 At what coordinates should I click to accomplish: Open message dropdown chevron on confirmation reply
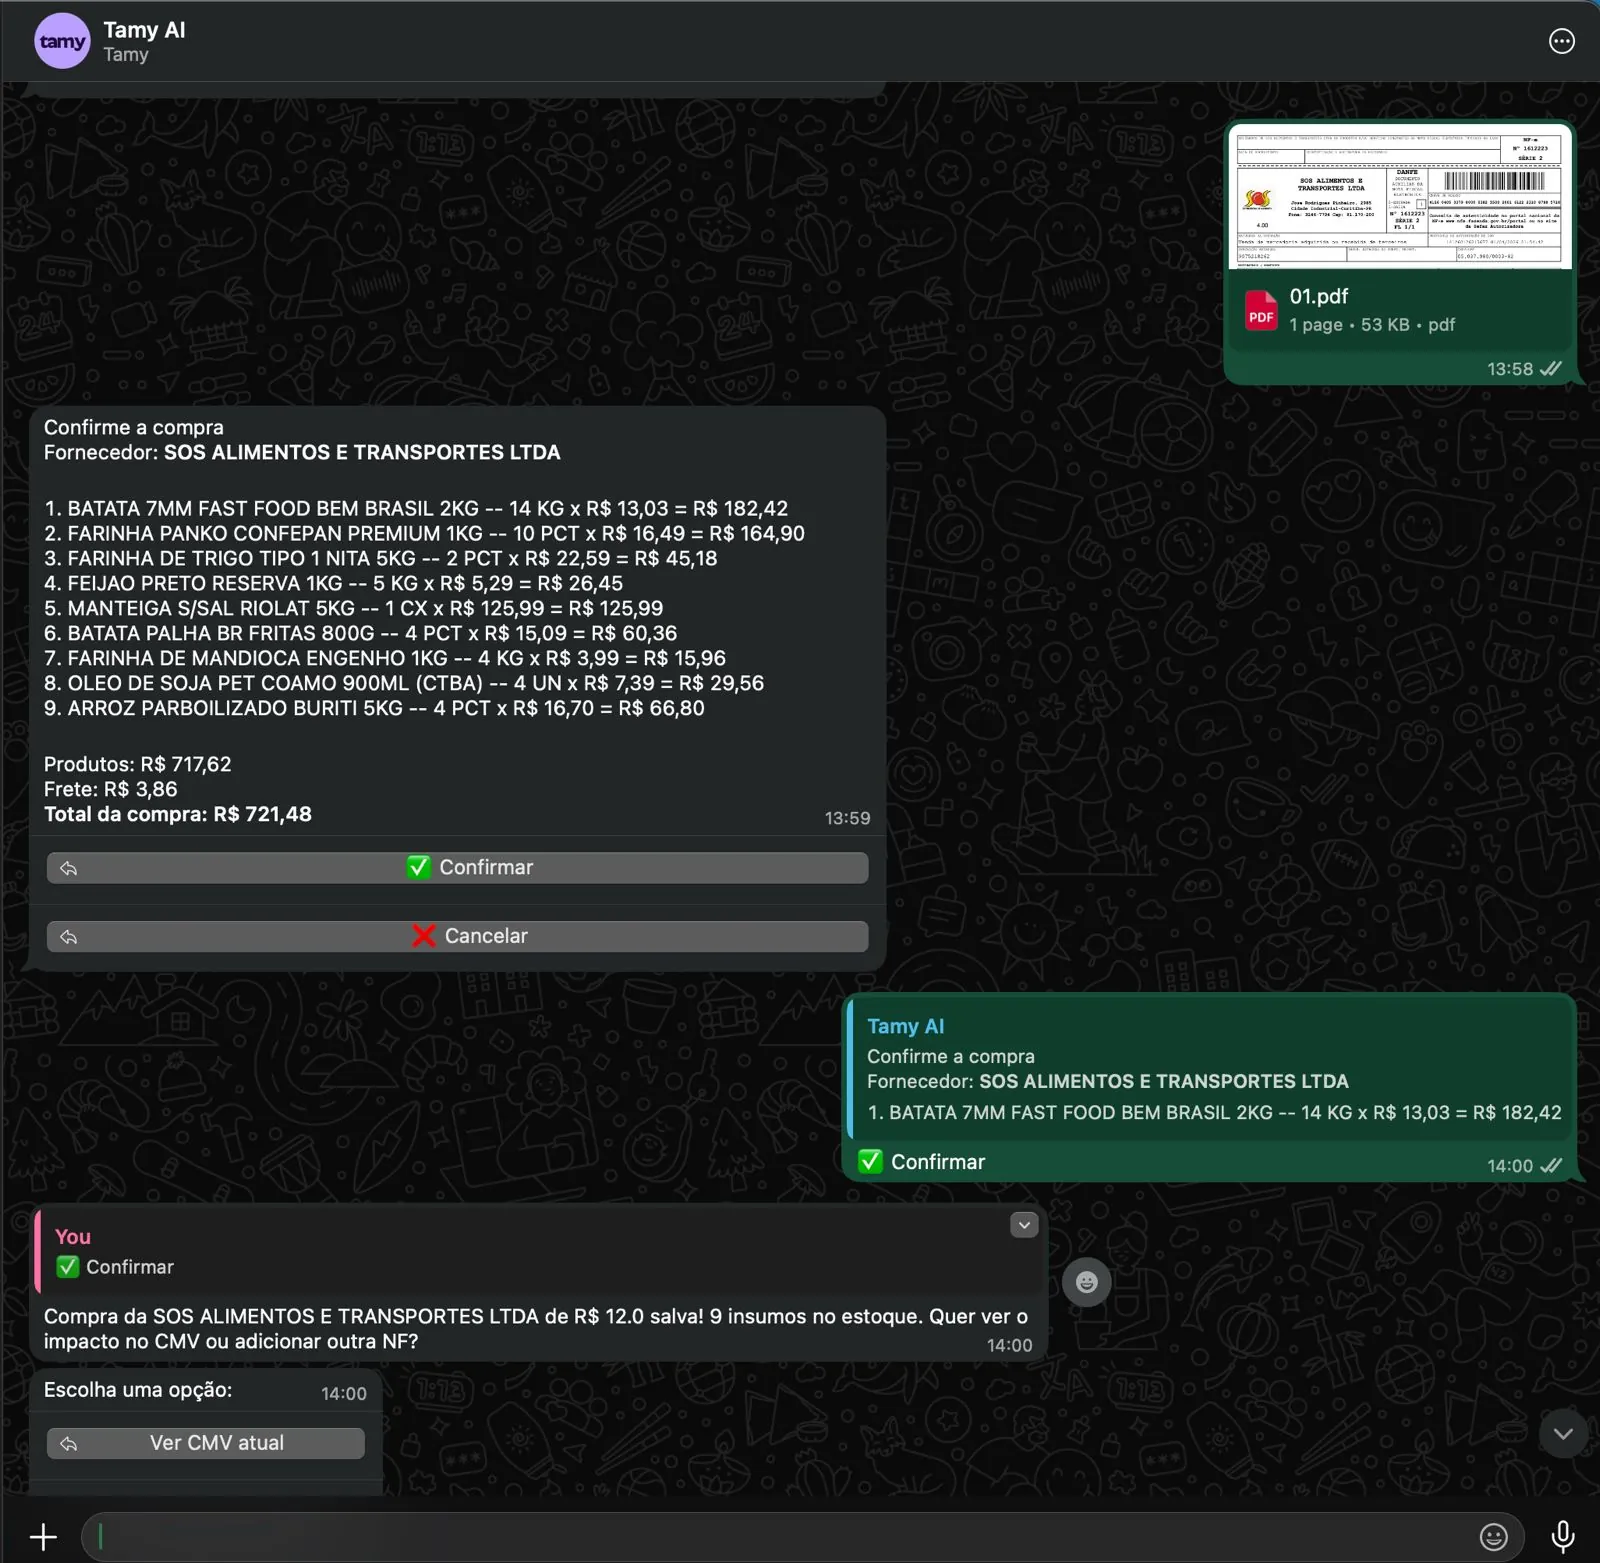coord(1024,1225)
